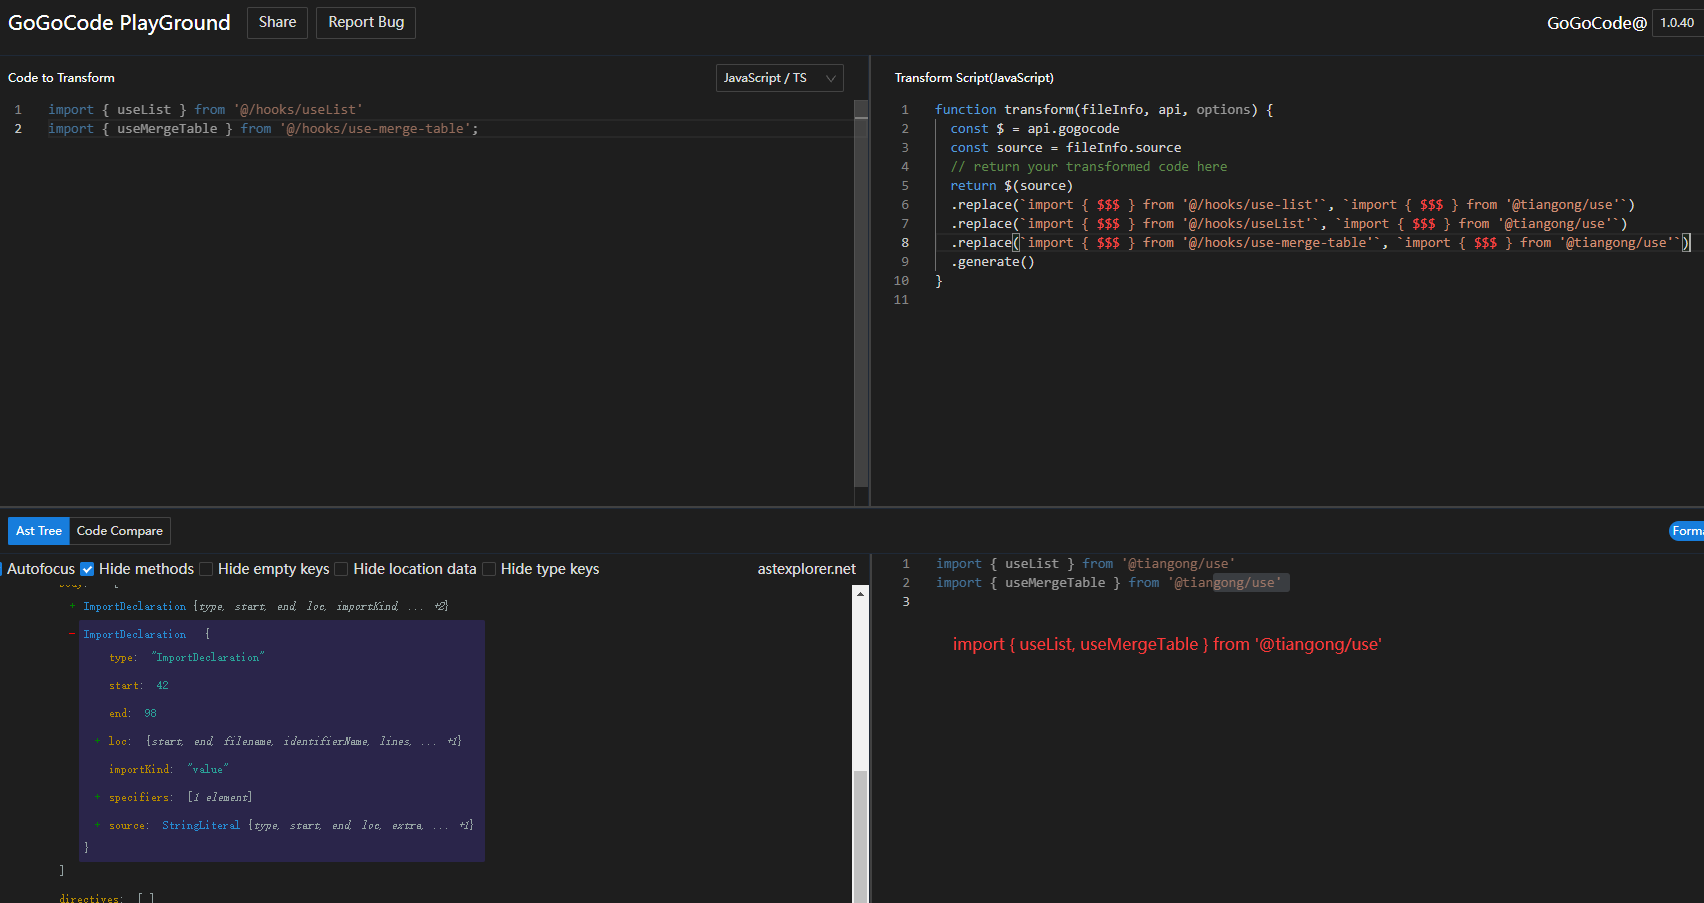Click the Share button
The width and height of the screenshot is (1704, 903).
277,22
